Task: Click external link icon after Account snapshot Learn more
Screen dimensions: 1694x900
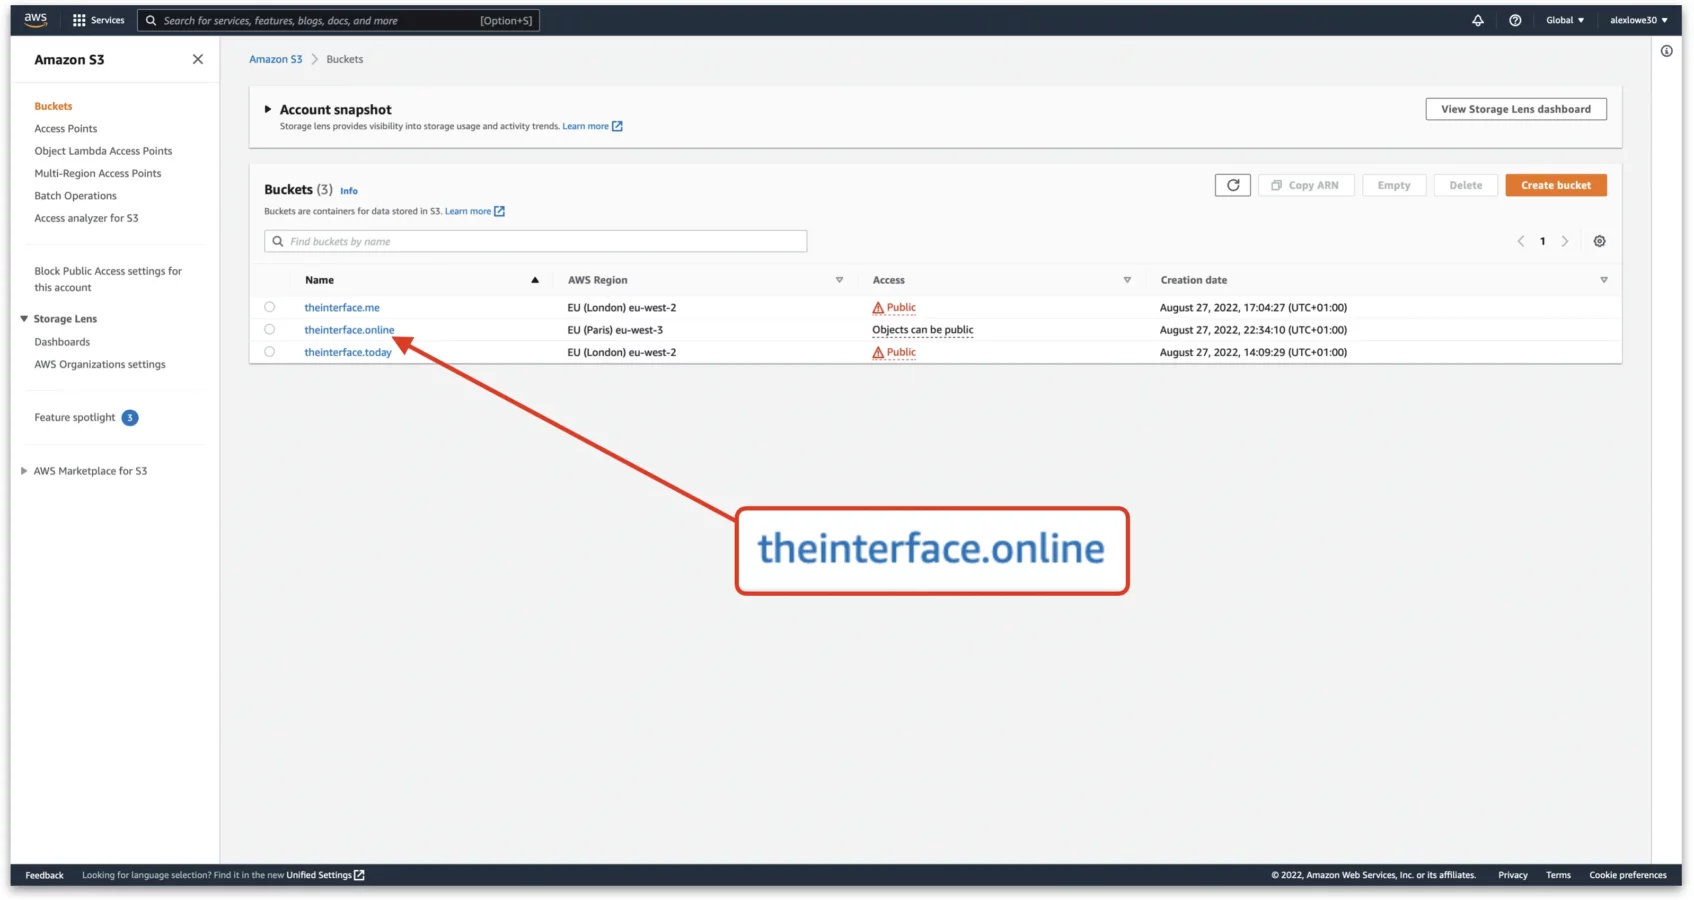Action: (x=617, y=126)
